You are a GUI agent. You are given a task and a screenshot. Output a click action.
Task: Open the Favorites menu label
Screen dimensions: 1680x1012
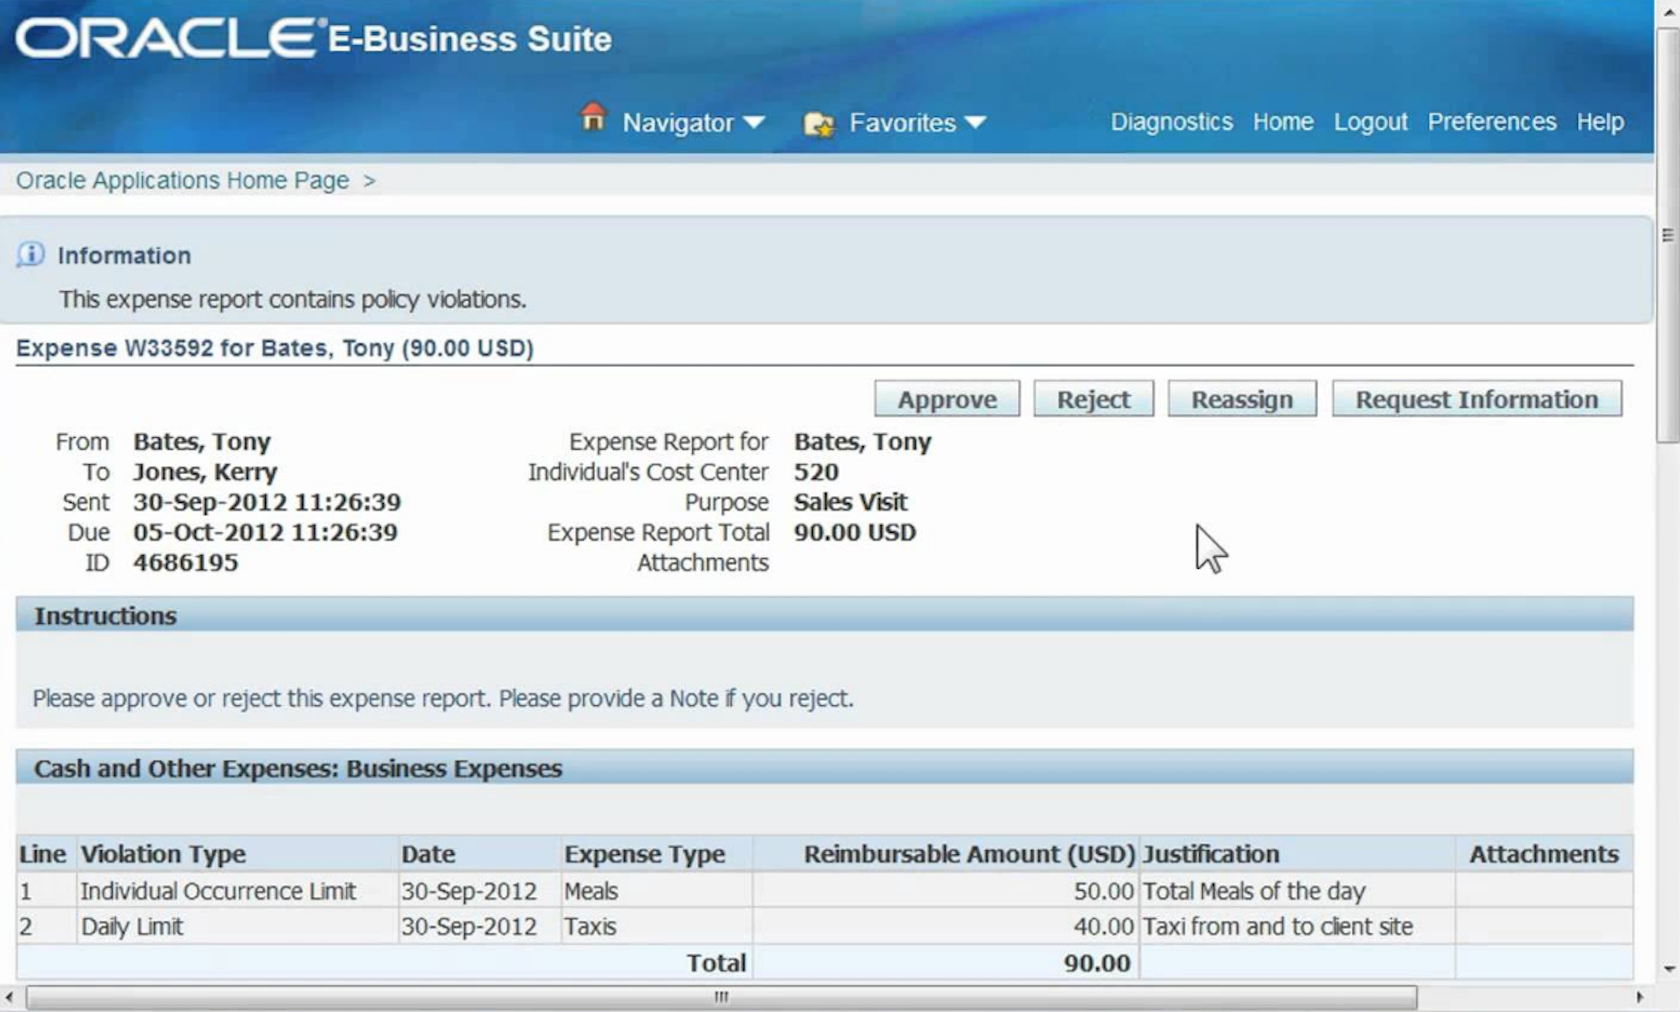click(902, 123)
